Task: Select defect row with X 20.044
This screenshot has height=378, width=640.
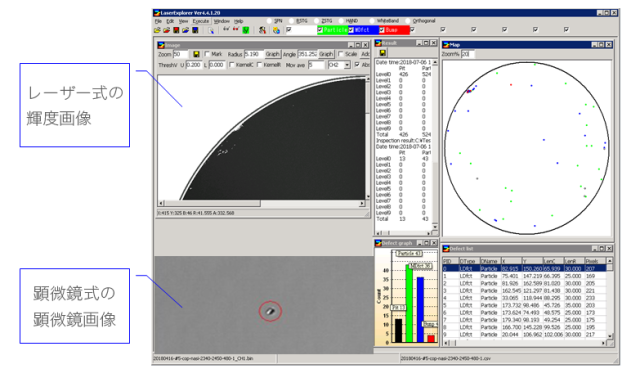Action: click(x=524, y=334)
